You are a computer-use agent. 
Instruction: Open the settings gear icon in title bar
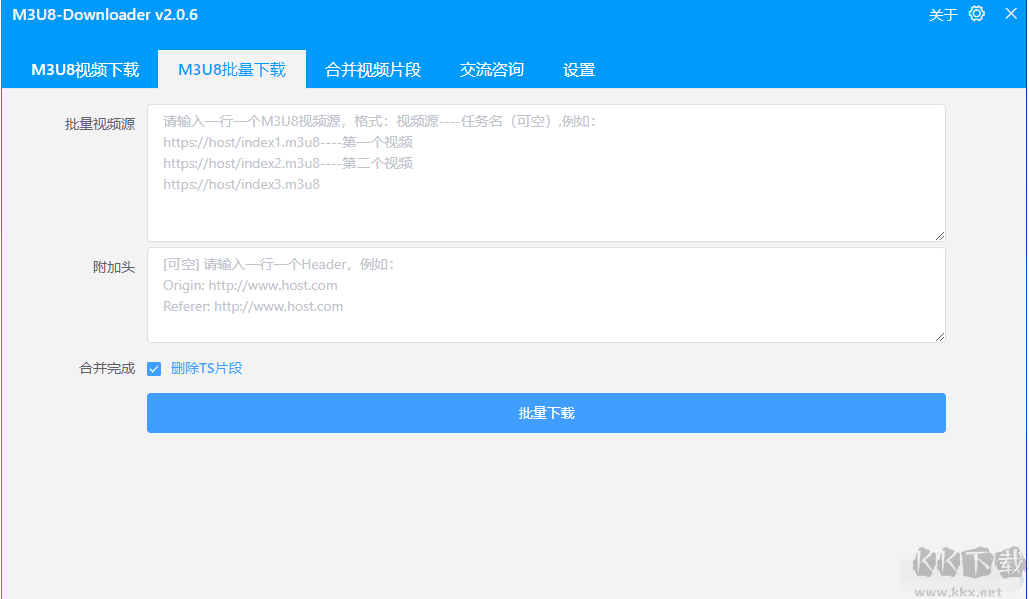click(x=976, y=14)
